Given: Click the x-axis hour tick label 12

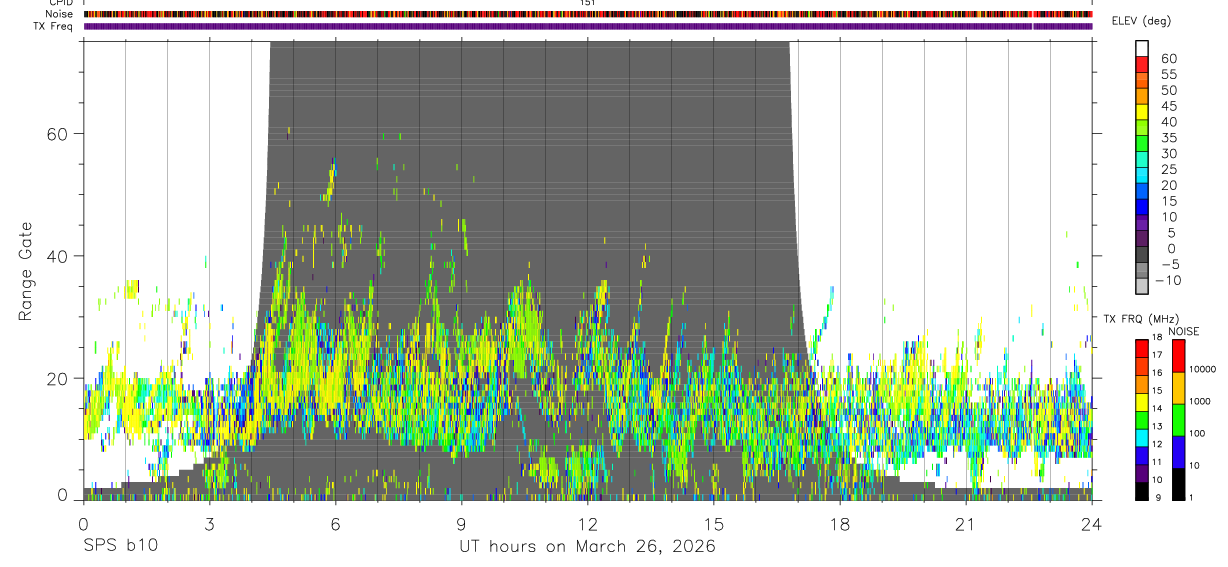Looking at the screenshot, I should click(x=588, y=524).
